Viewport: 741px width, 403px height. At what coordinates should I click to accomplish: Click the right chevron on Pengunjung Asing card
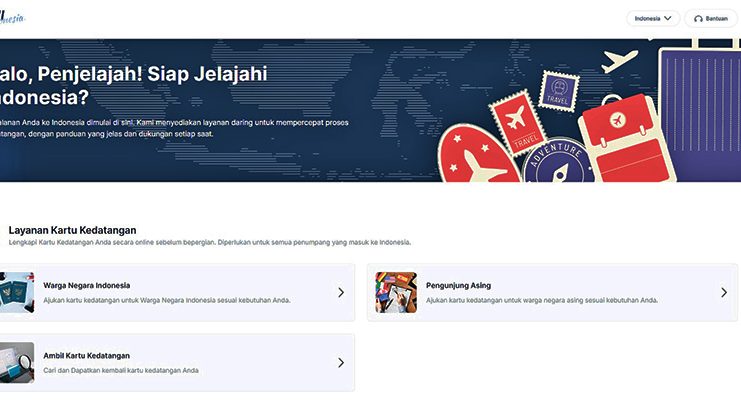(x=724, y=293)
